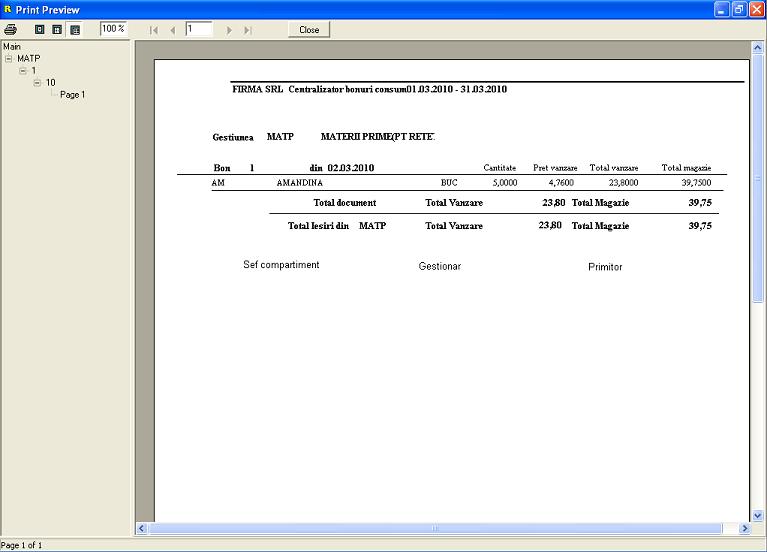767x552 pixels.
Task: Click the zoom percentage field
Action: [113, 29]
